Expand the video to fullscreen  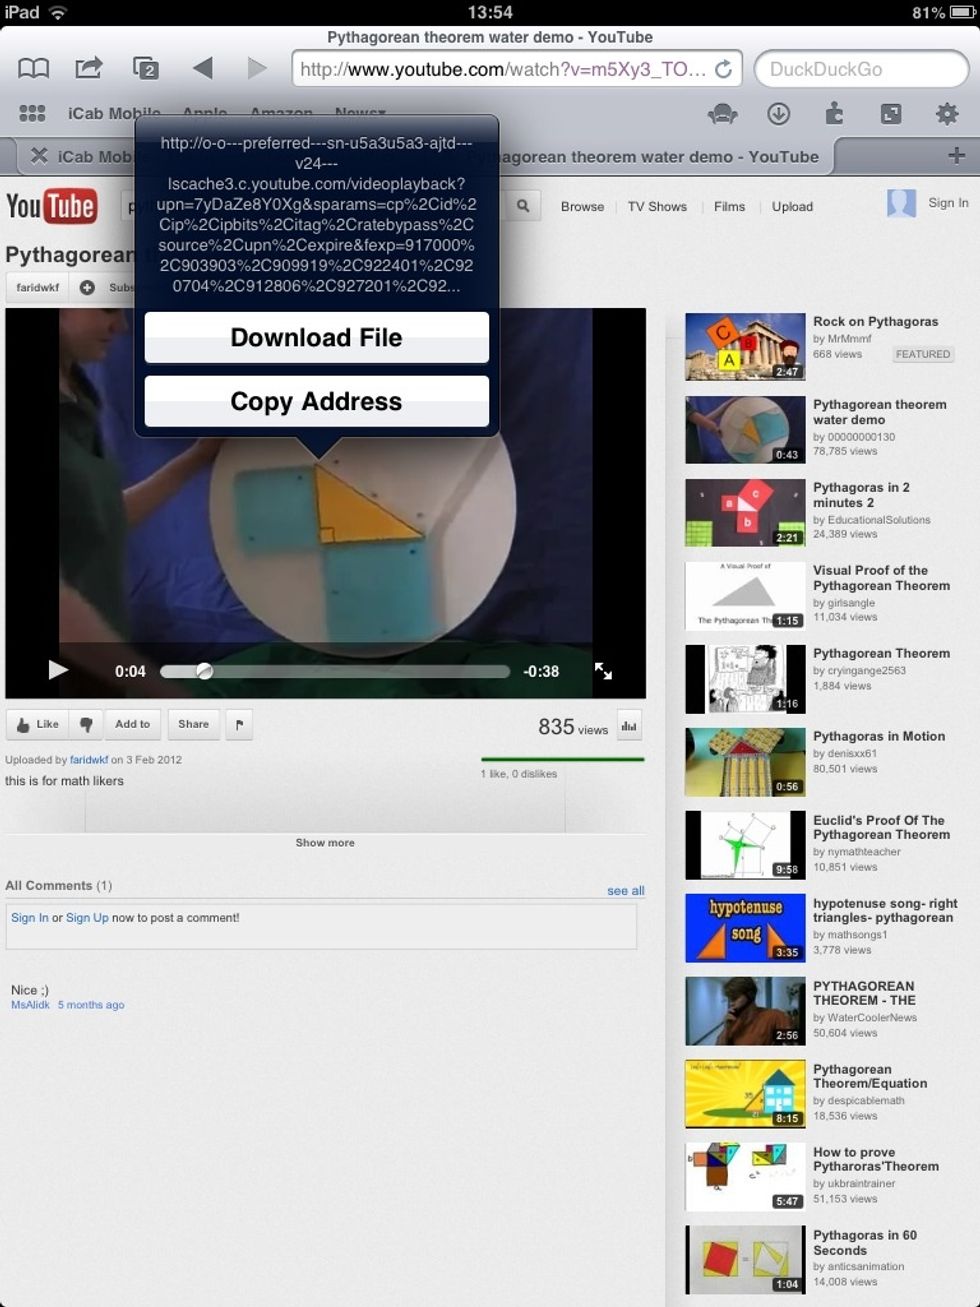[x=603, y=671]
